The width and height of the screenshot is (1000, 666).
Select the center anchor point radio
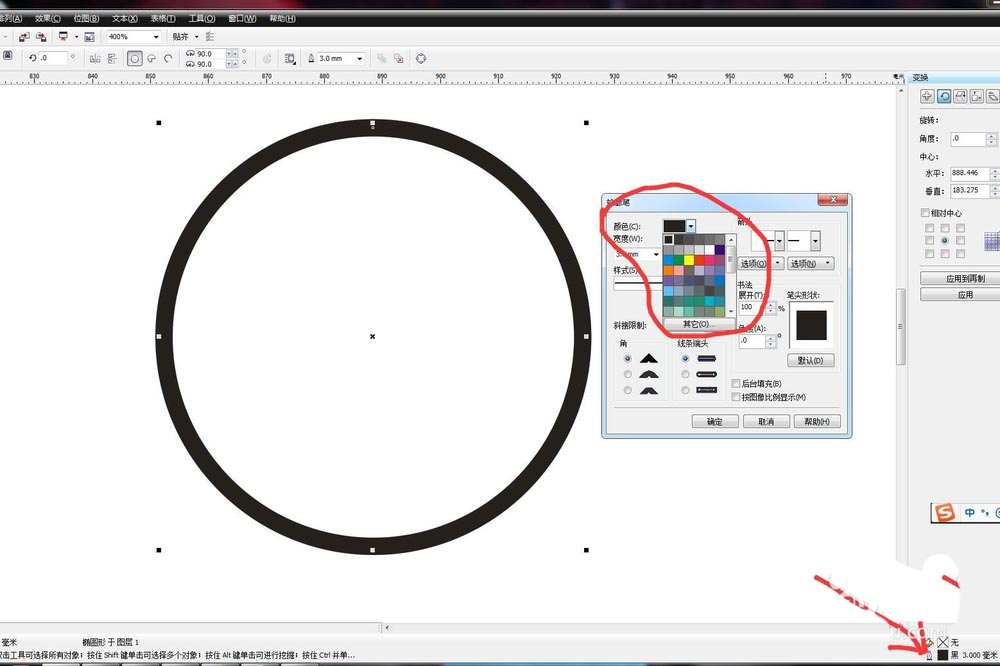[x=945, y=240]
